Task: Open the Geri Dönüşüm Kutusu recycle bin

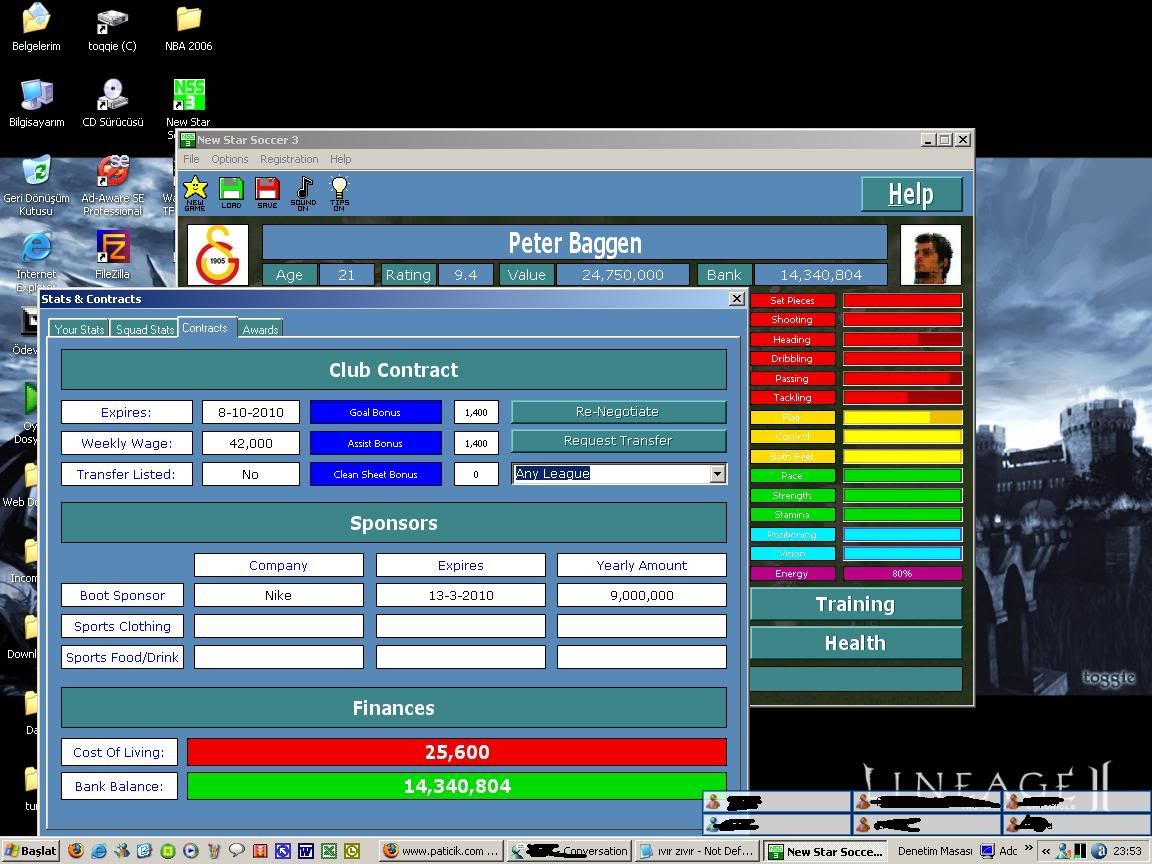Action: tap(36, 186)
